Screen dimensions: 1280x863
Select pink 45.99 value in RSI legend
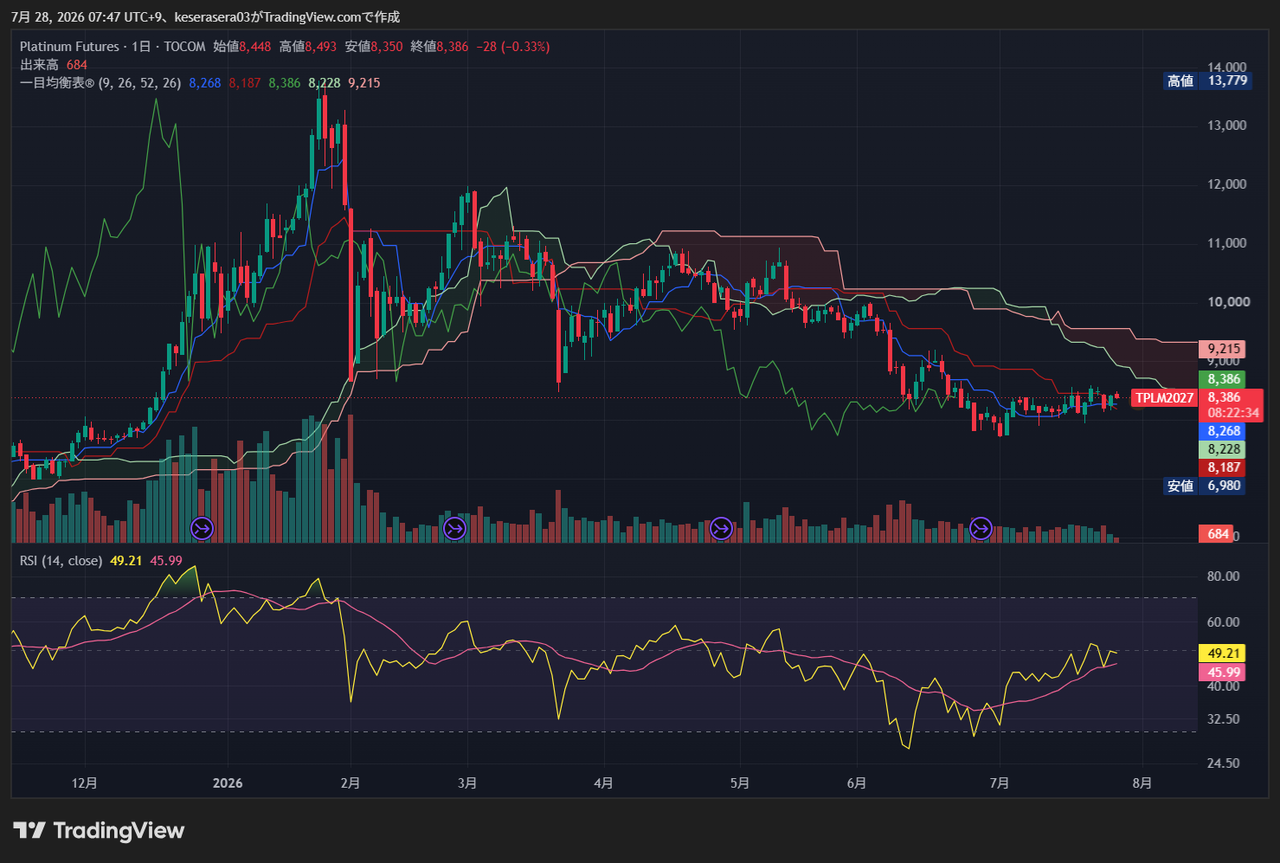pyautogui.click(x=166, y=561)
